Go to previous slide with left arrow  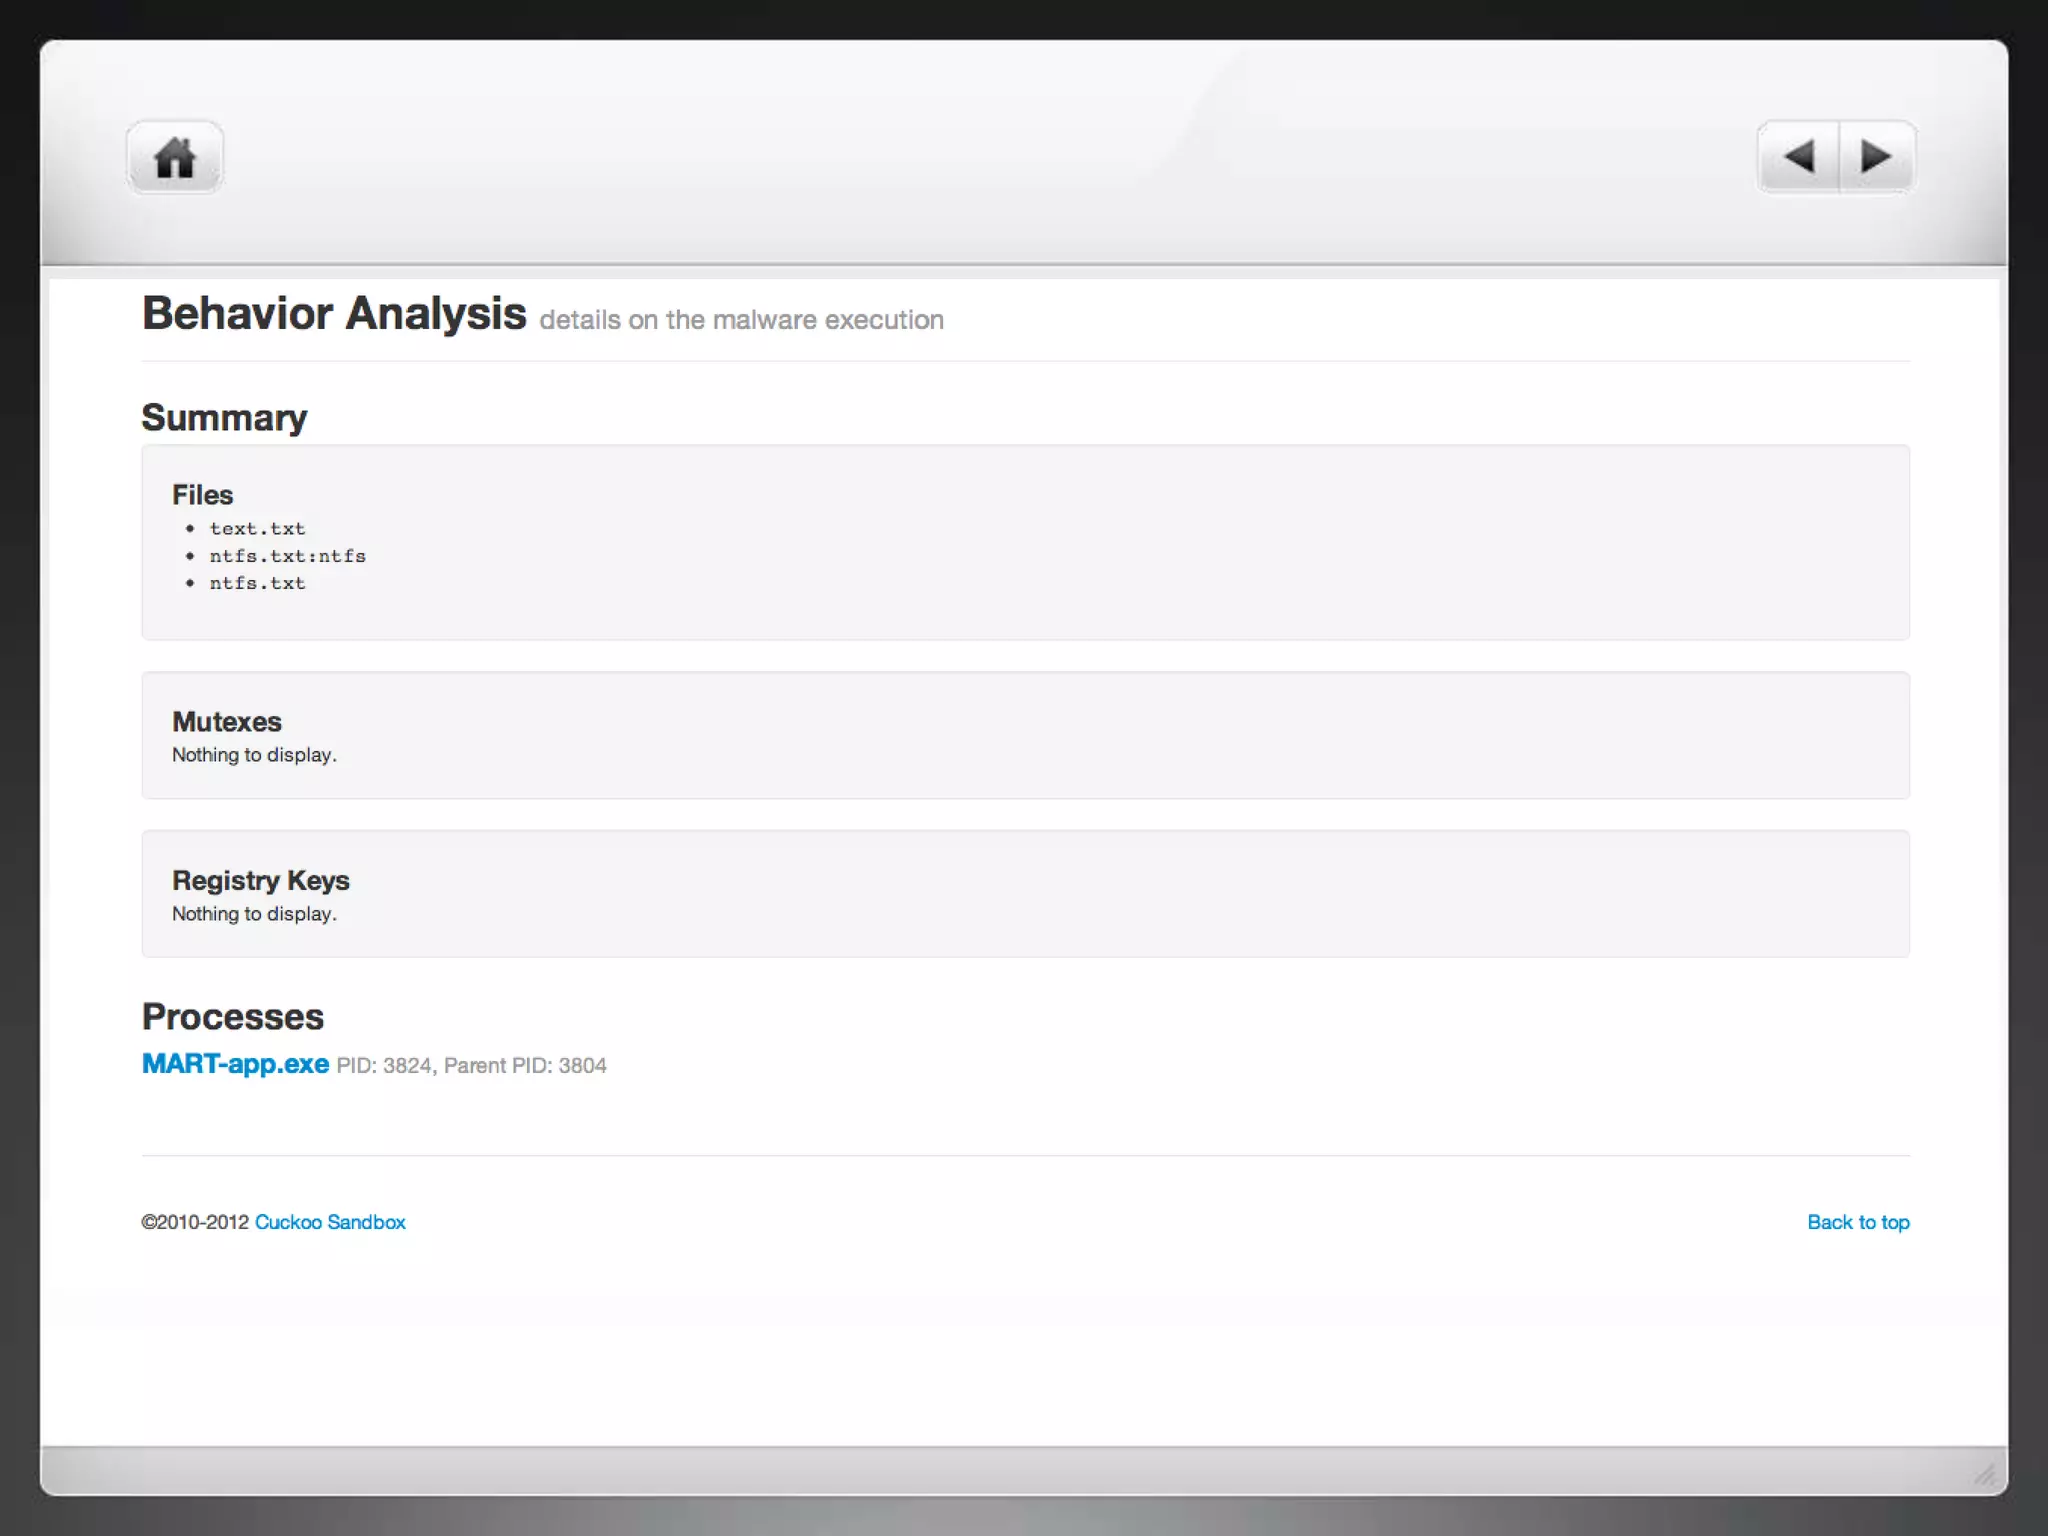1799,157
